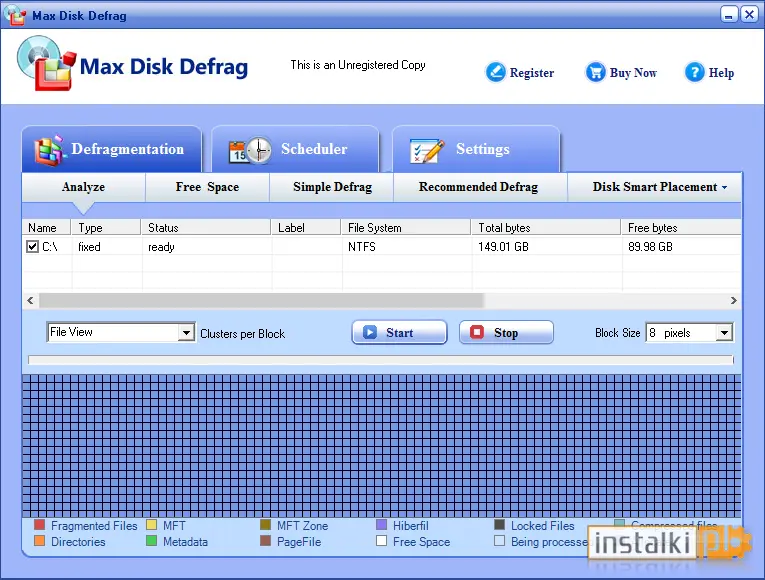Click the scroll right arrow of drive list

coord(733,300)
